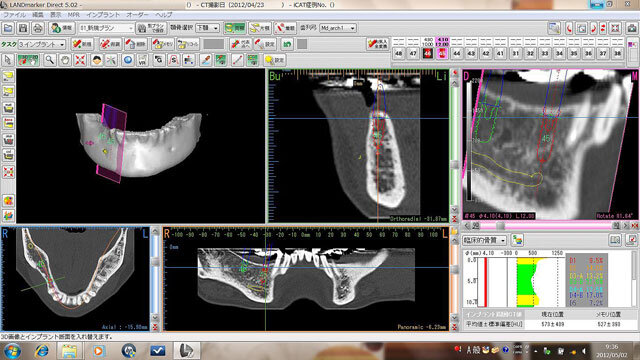Toggle tooth number 44 button
Image resolution: width=640 pixels, height=360 pixels.
pyautogui.click(x=457, y=53)
